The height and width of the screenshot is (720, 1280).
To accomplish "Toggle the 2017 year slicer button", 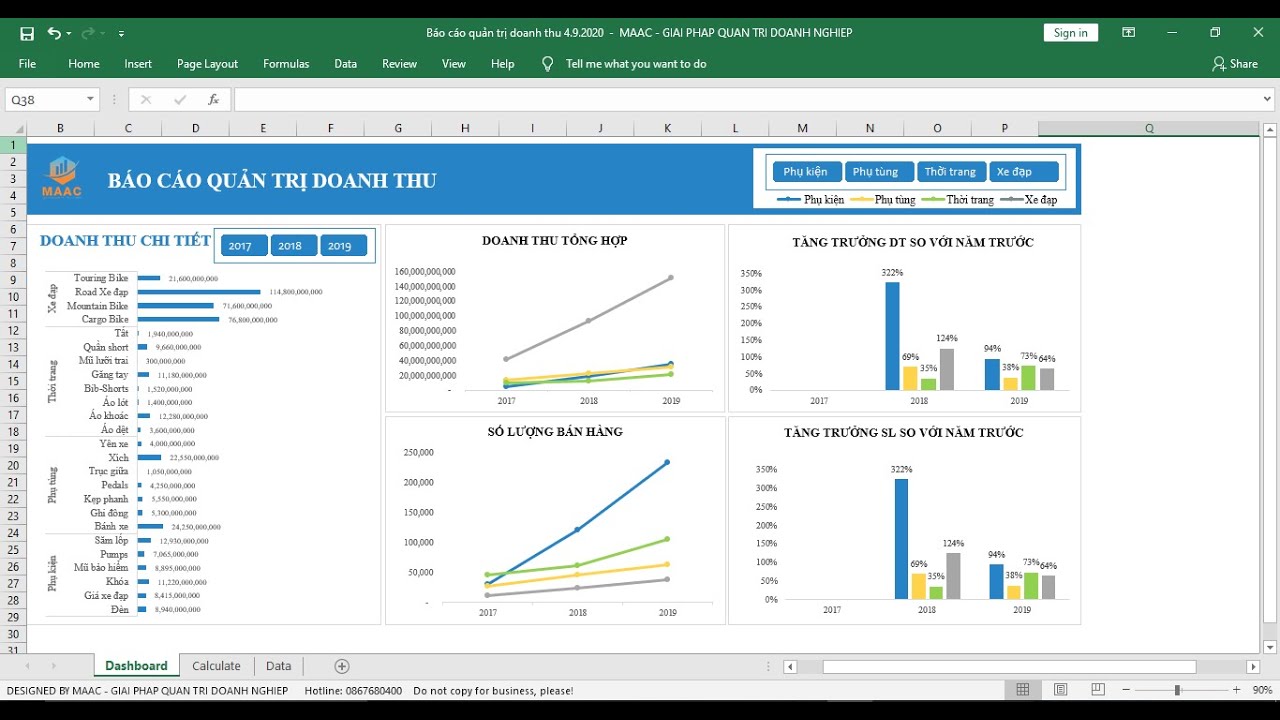I will pyautogui.click(x=243, y=246).
